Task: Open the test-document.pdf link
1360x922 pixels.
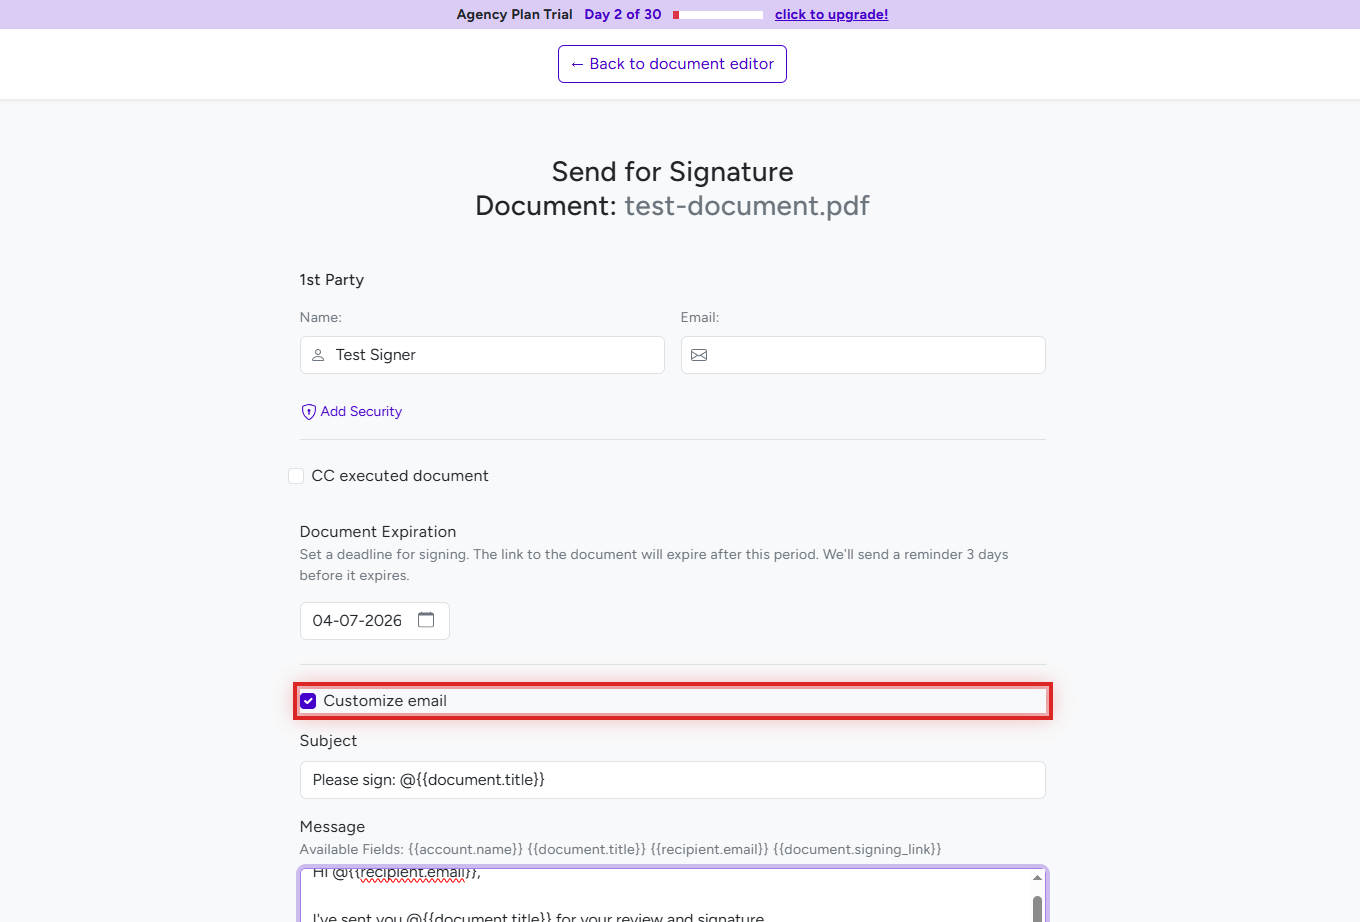Action: pyautogui.click(x=747, y=205)
